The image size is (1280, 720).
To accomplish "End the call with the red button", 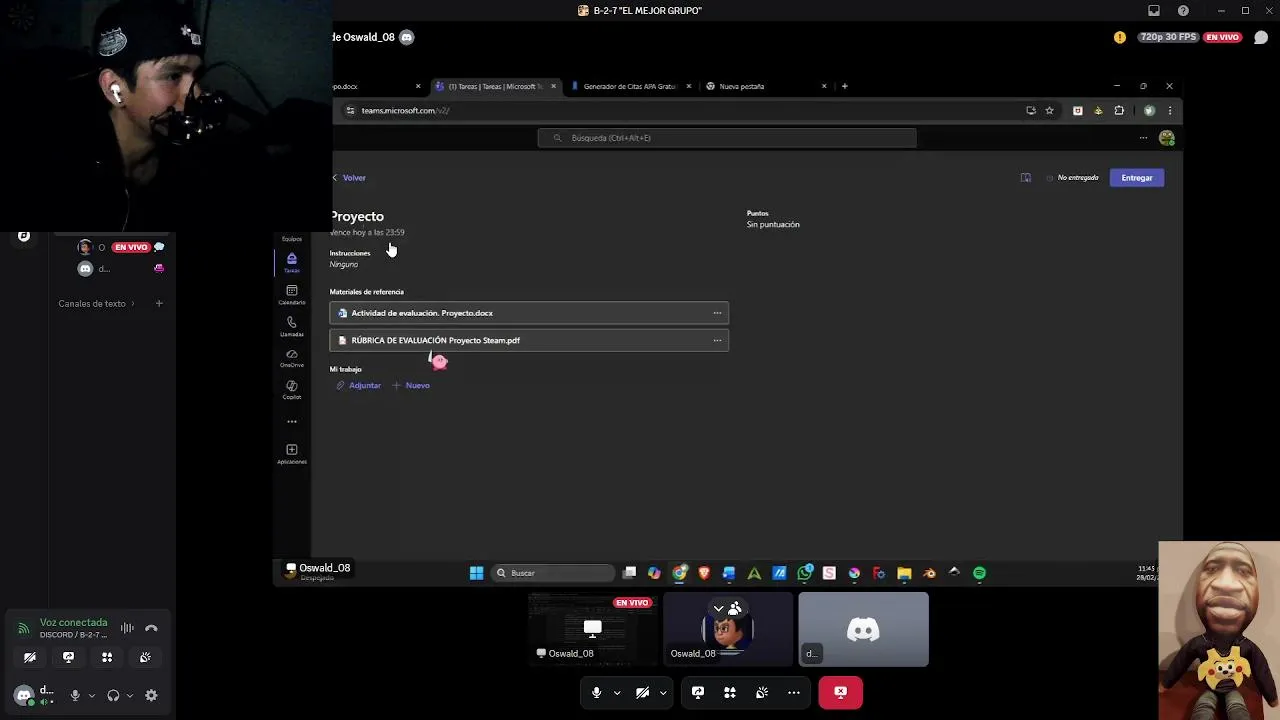I will point(840,692).
